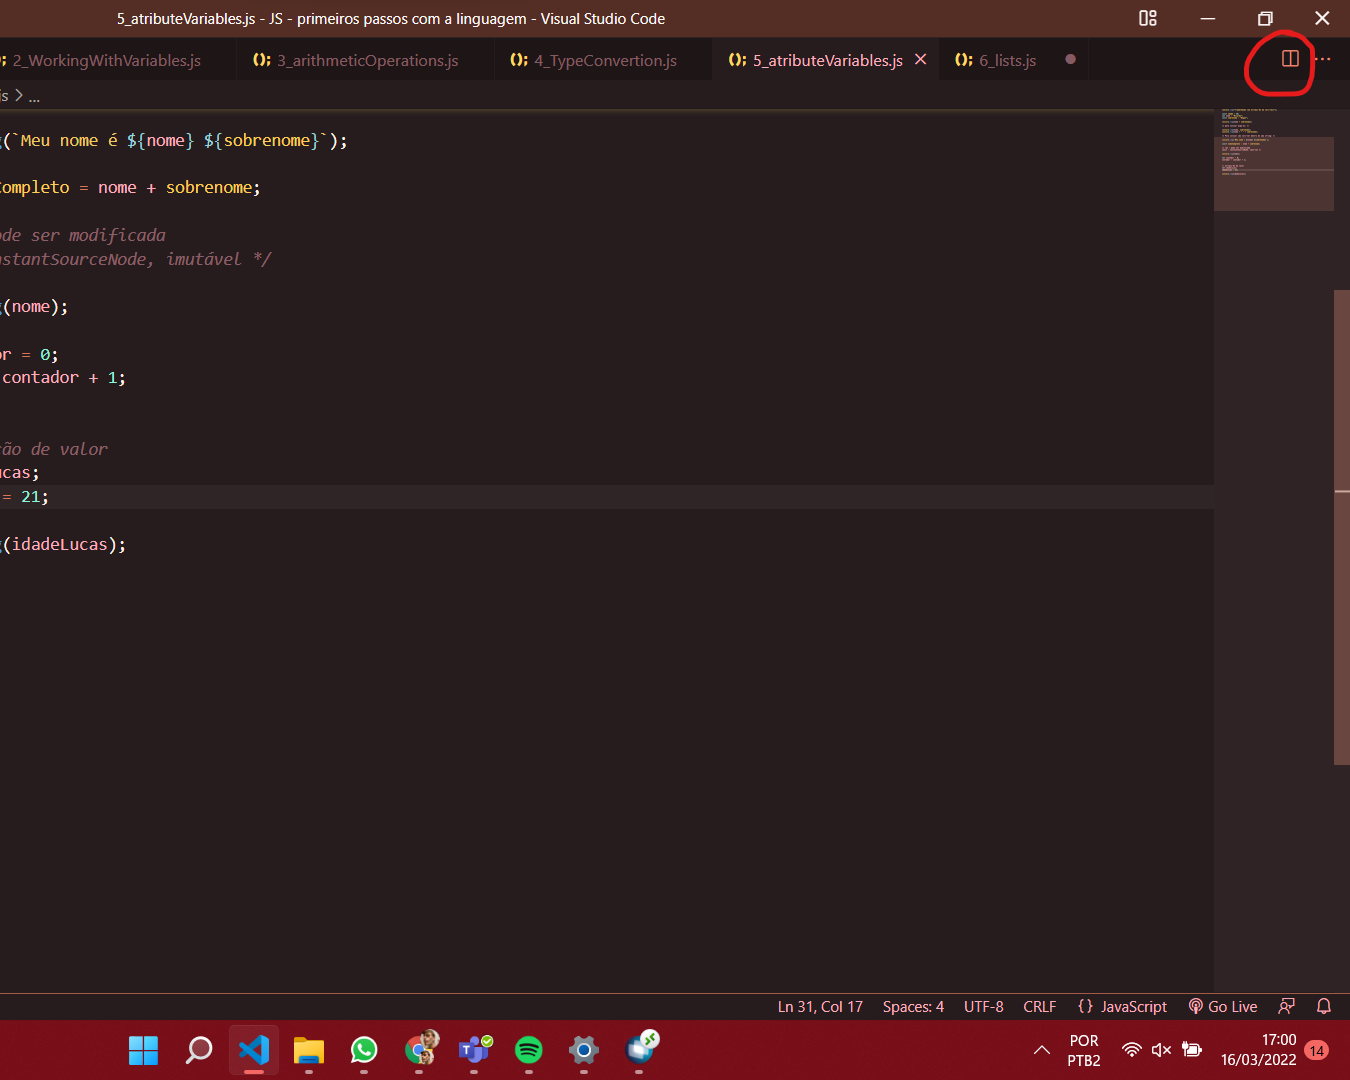This screenshot has width=1350, height=1080.
Task: Open the notification badge showing 14
Action: [1317, 1050]
